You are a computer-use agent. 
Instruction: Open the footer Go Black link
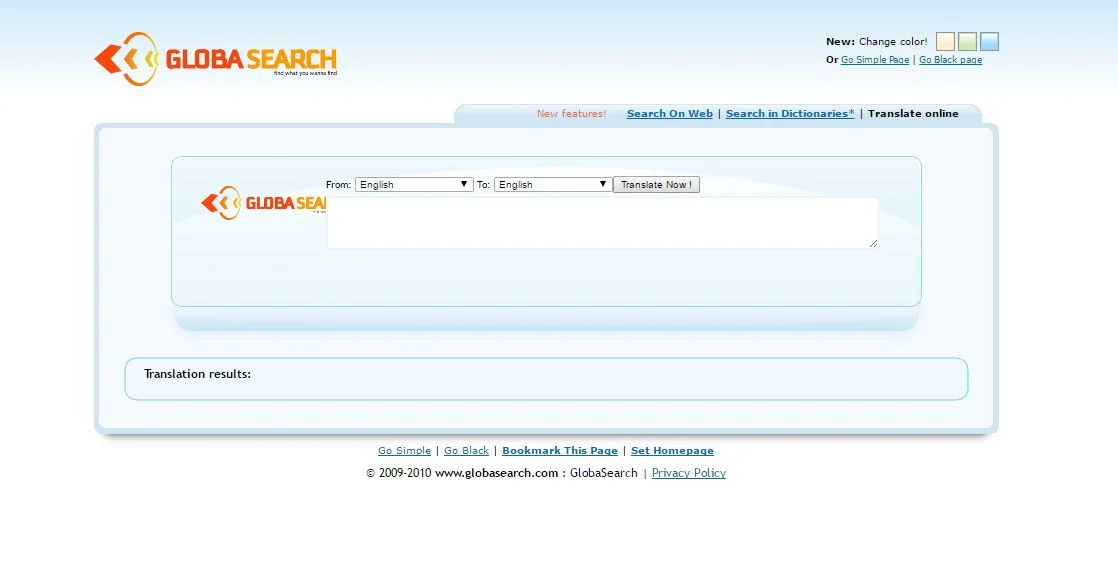466,451
